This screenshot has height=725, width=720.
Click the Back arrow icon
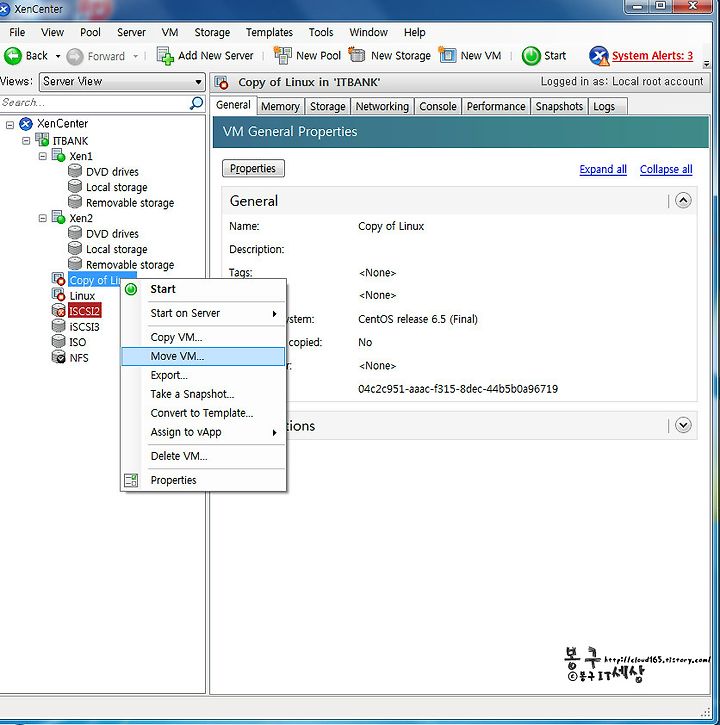(x=13, y=56)
